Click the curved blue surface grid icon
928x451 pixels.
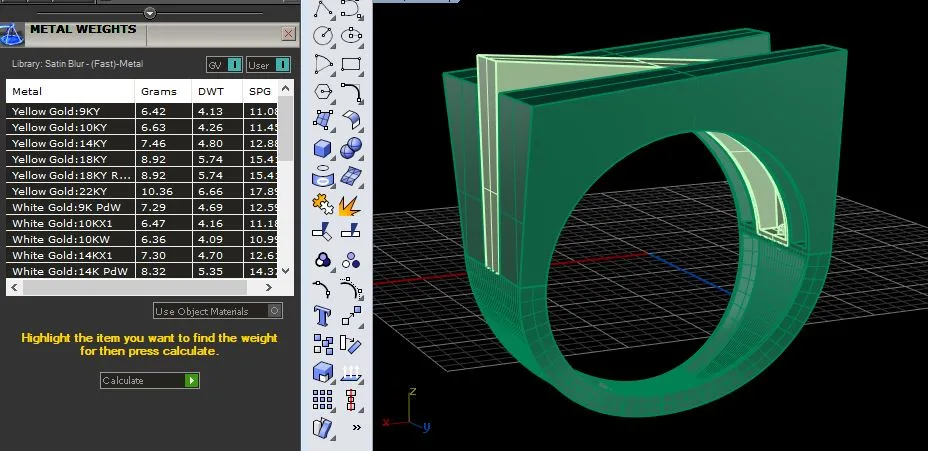pos(351,176)
